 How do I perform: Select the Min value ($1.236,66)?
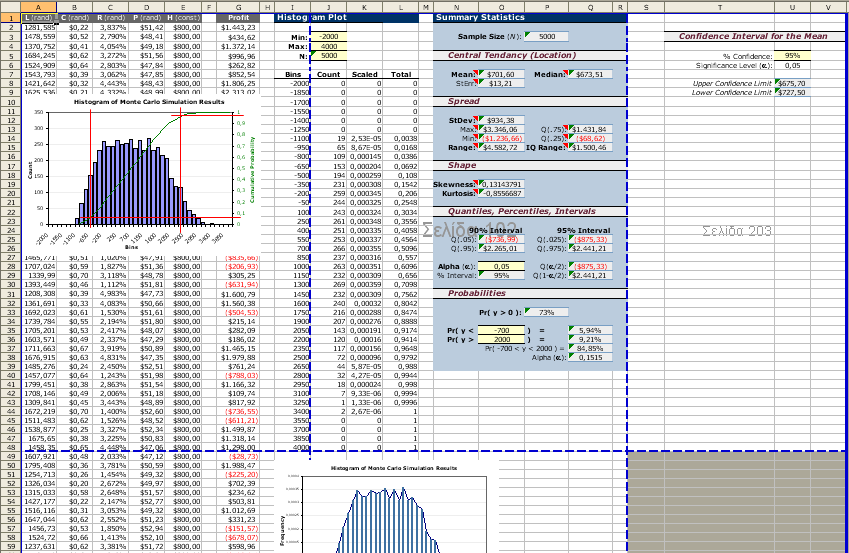tap(501, 139)
